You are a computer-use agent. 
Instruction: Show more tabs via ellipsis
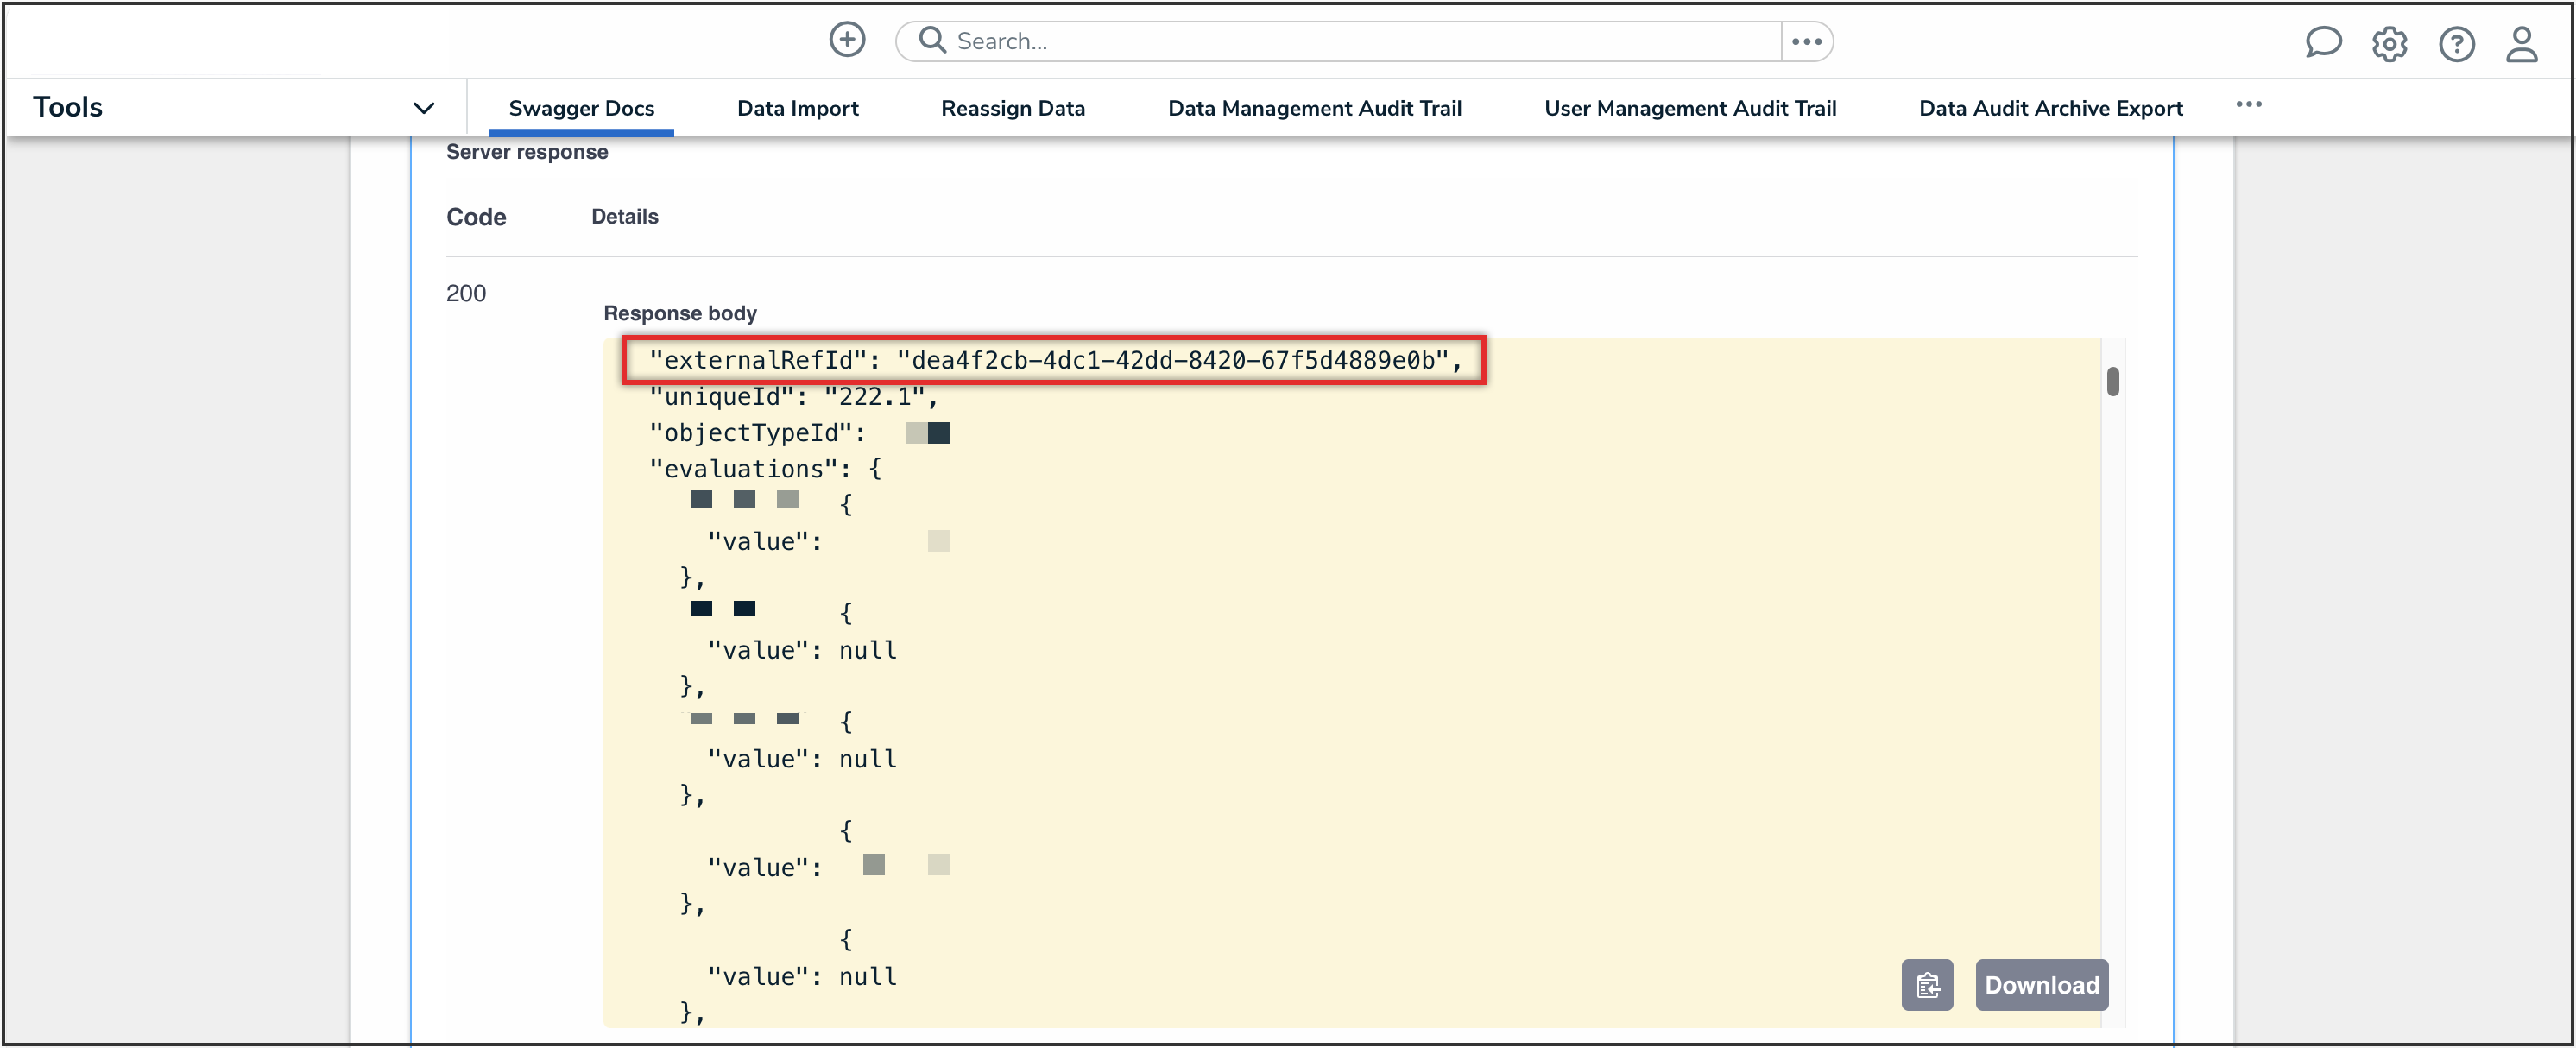pos(2249,105)
